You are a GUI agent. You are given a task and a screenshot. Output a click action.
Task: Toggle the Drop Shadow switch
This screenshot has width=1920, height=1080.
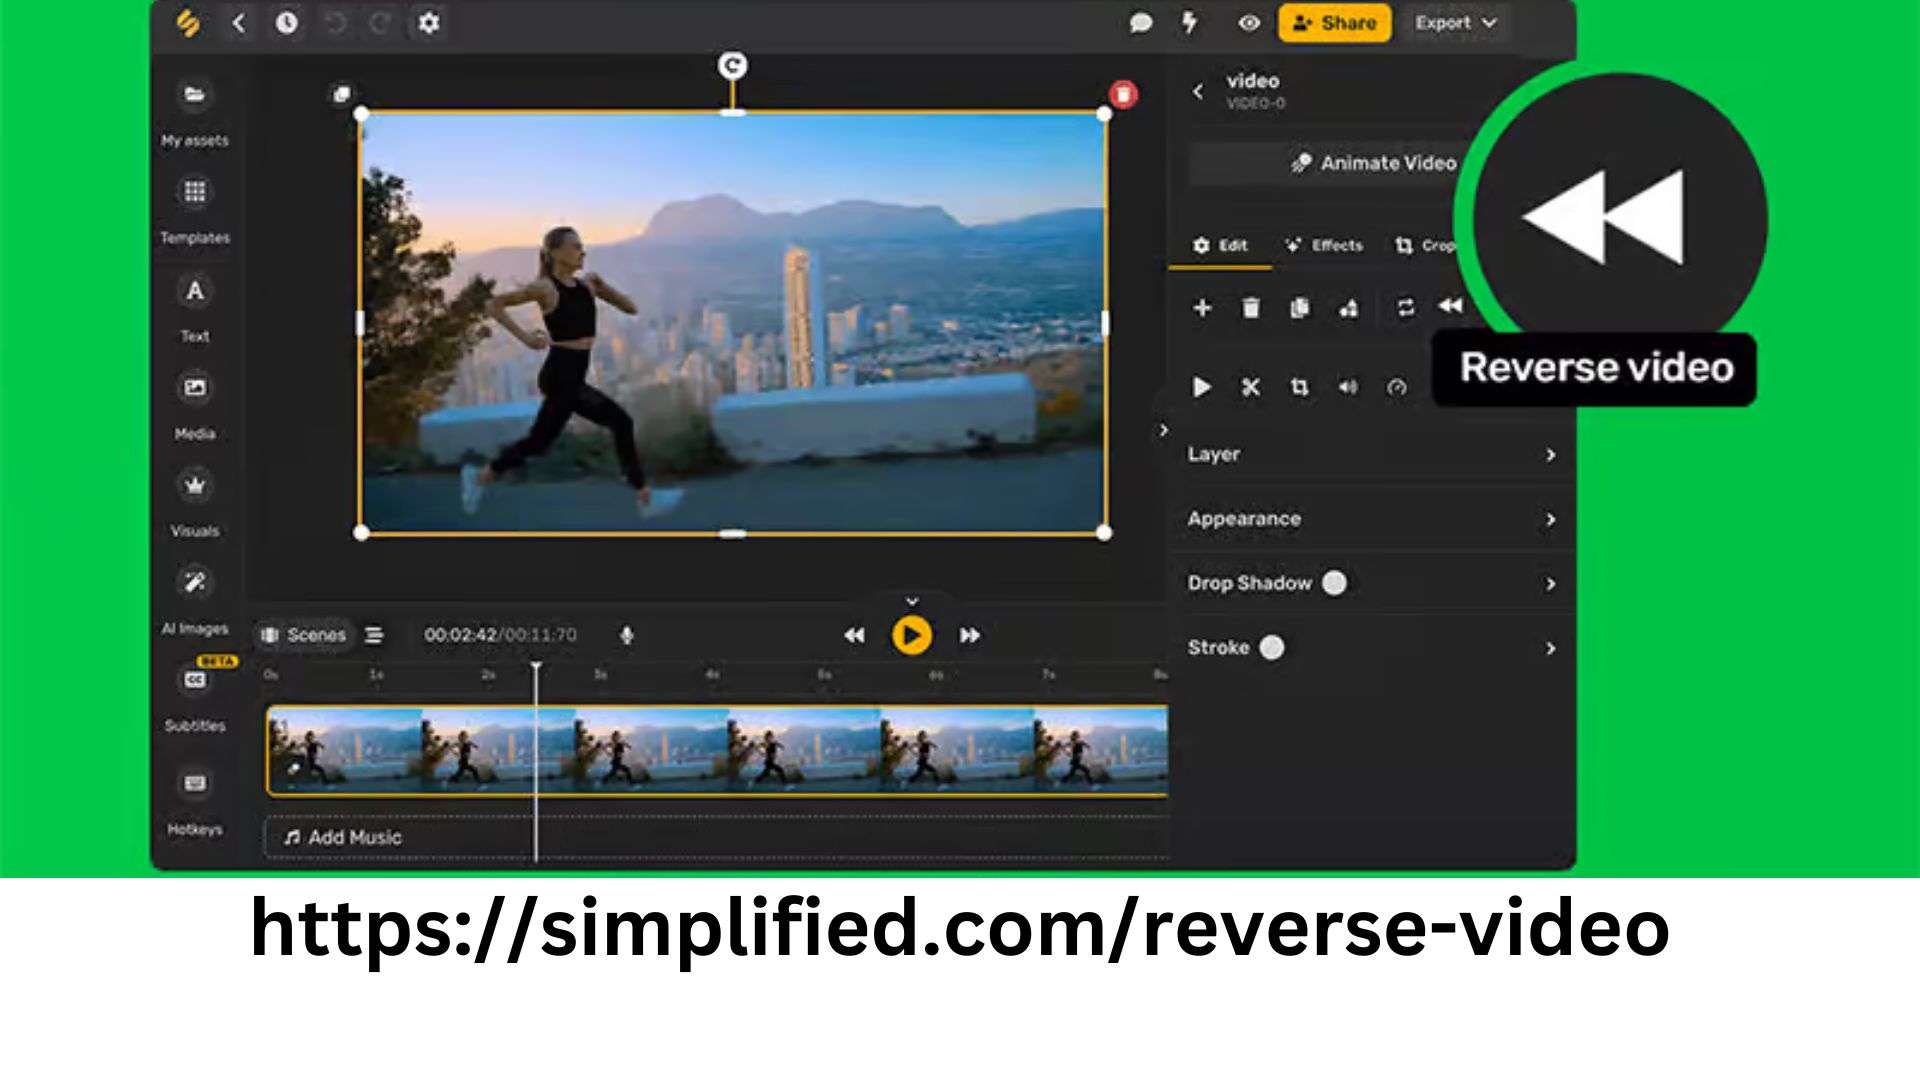1334,583
